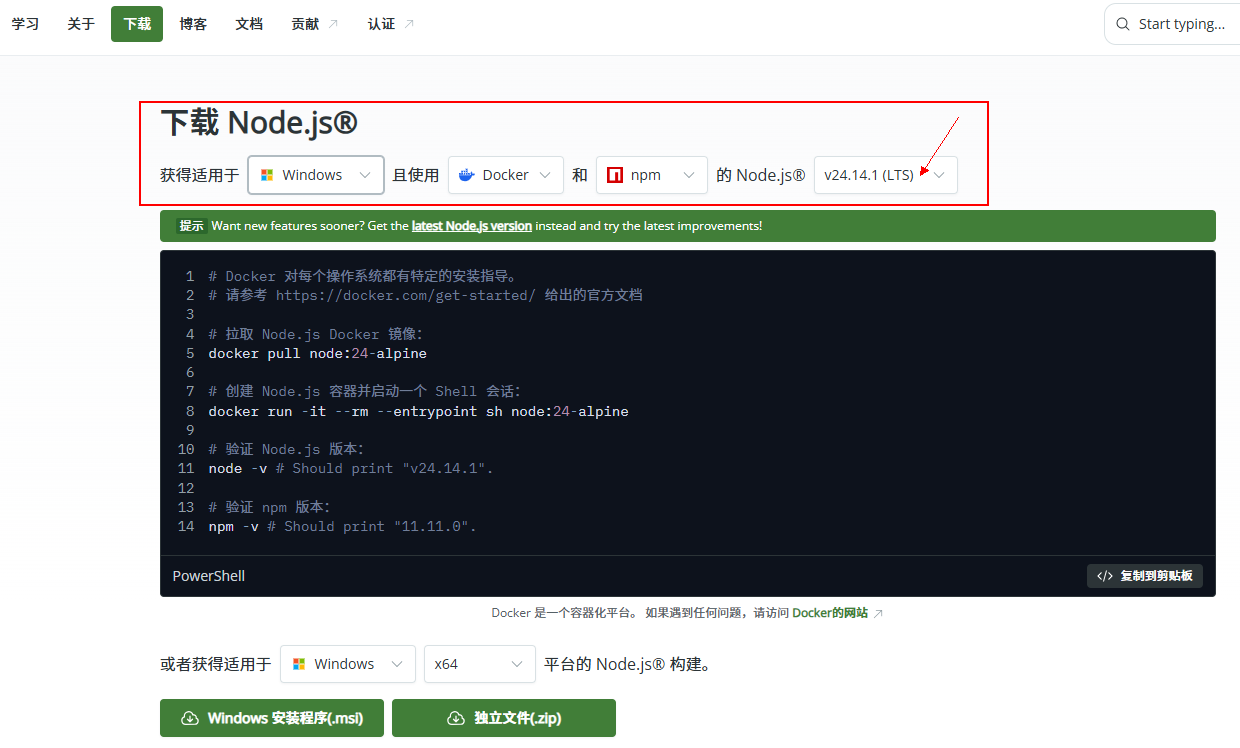Click the 下载 Node.js® page heading
This screenshot has width=1240, height=748.
coord(259,123)
